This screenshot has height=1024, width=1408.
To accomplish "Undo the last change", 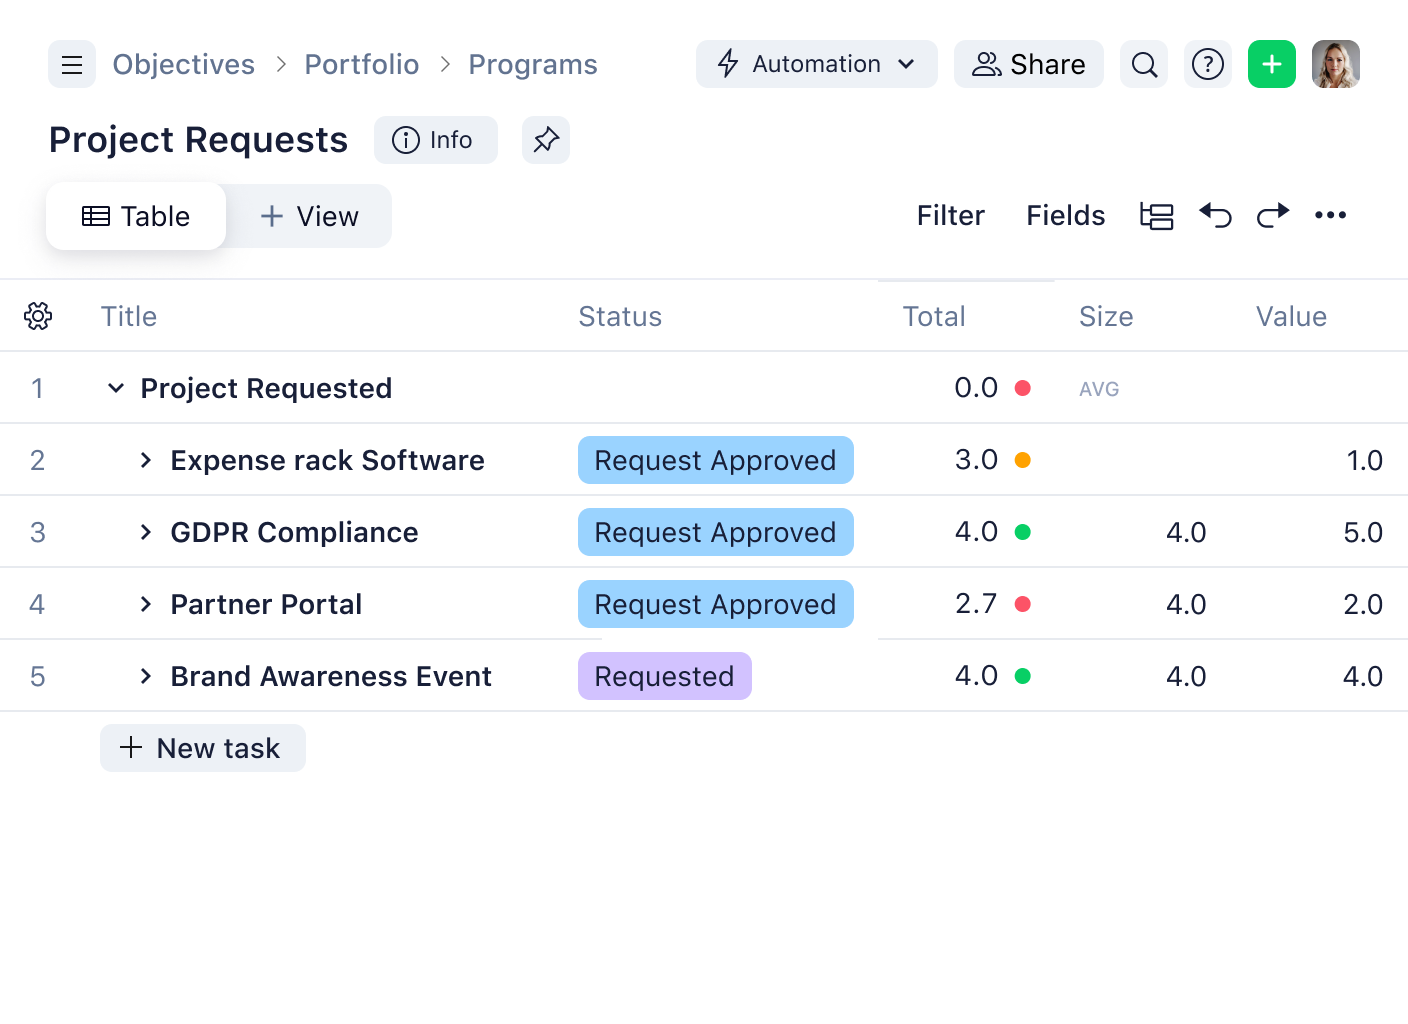I will click(1214, 215).
